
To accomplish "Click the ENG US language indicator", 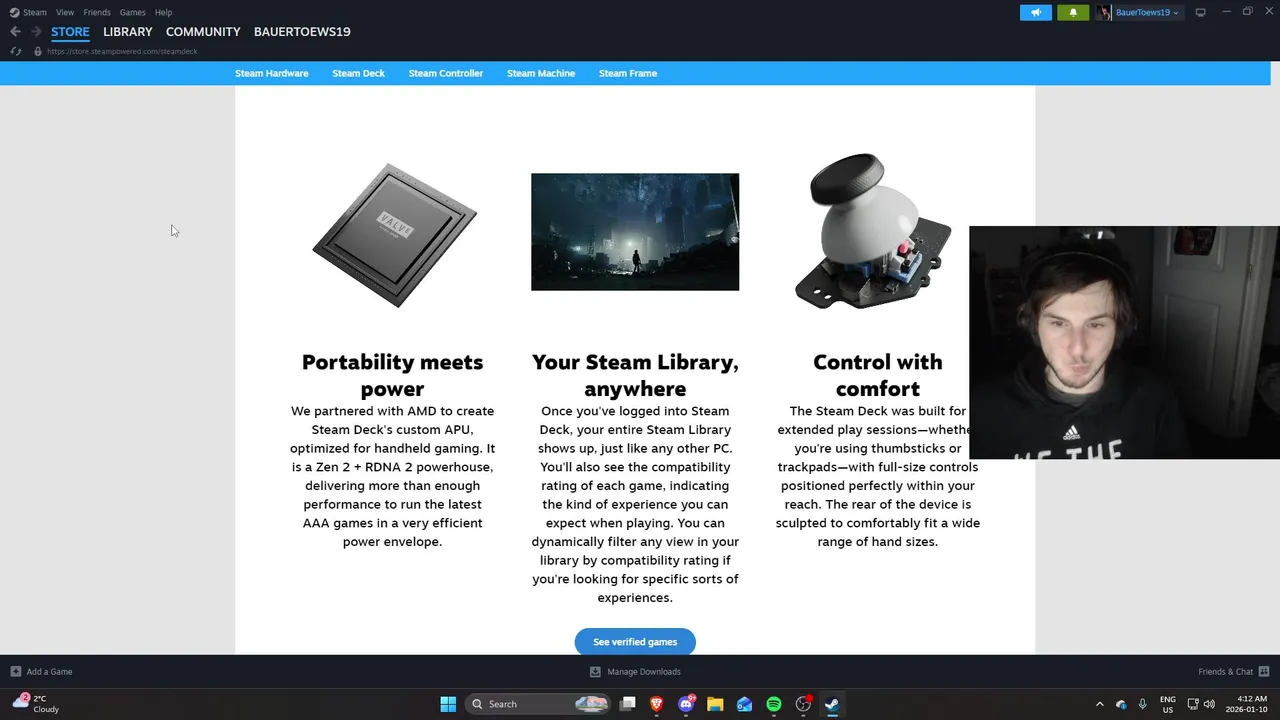I will 1168,704.
